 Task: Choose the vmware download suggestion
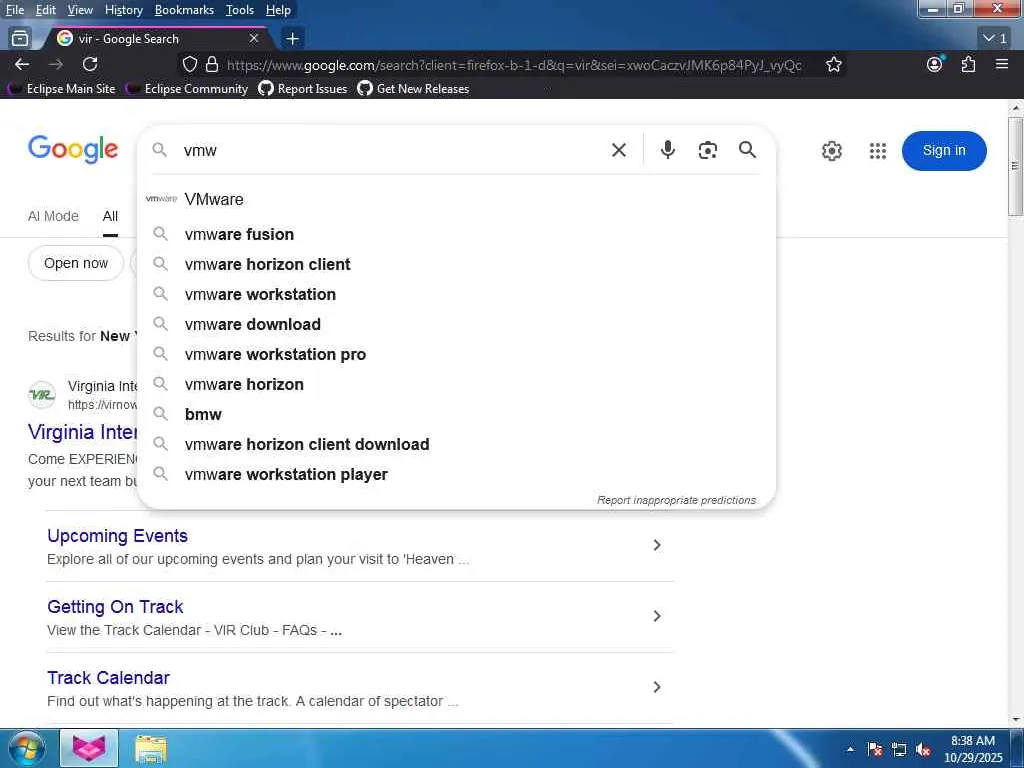456,325
